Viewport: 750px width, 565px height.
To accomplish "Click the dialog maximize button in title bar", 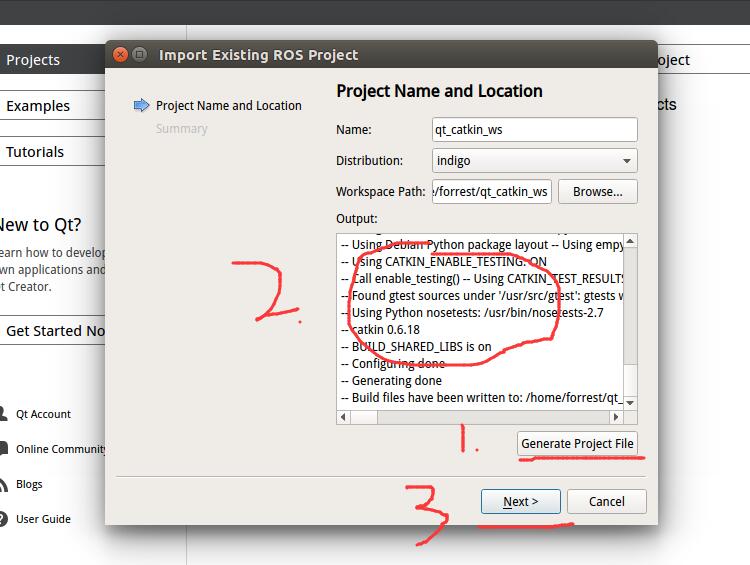I will point(139,55).
